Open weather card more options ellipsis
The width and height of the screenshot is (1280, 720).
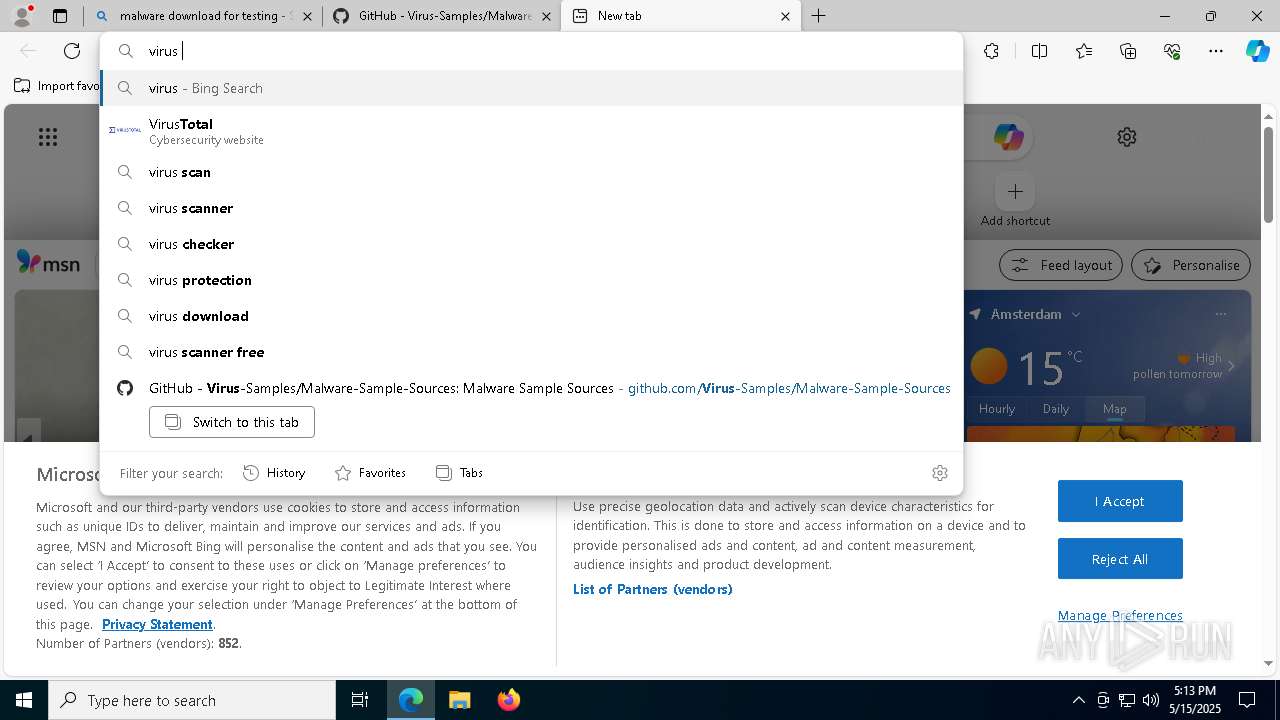(1220, 314)
